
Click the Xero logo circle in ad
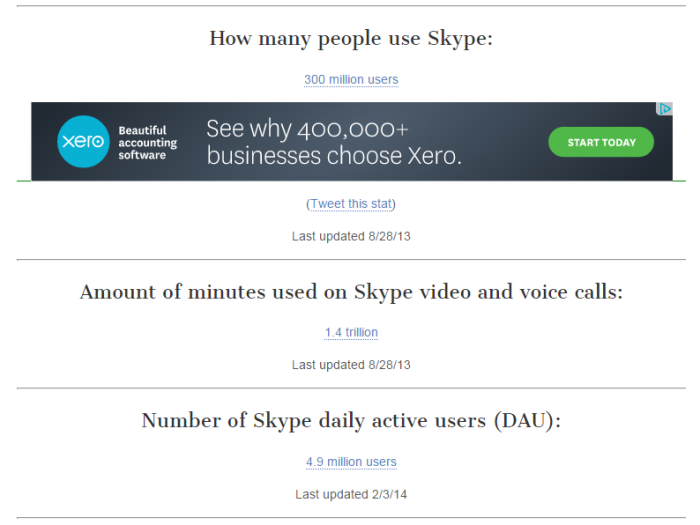[83, 142]
